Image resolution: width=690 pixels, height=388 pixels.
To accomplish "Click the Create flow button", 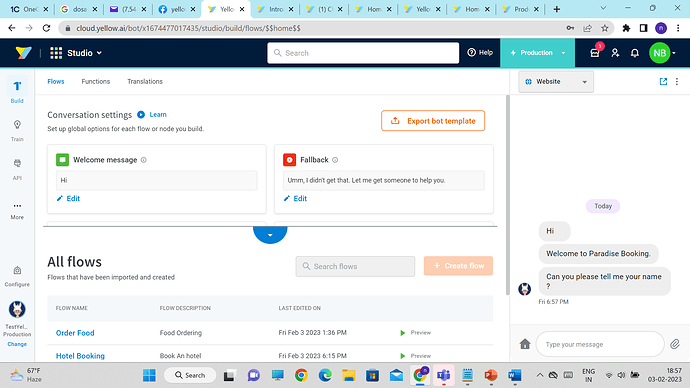I will (x=458, y=266).
